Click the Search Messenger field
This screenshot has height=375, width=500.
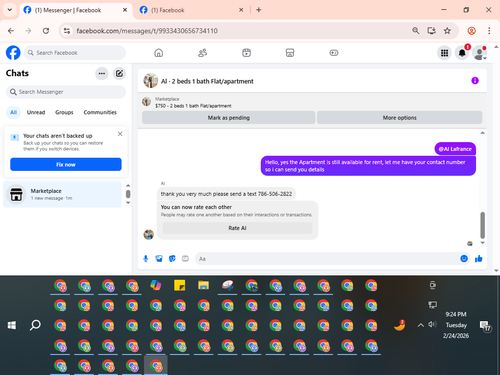(x=66, y=92)
